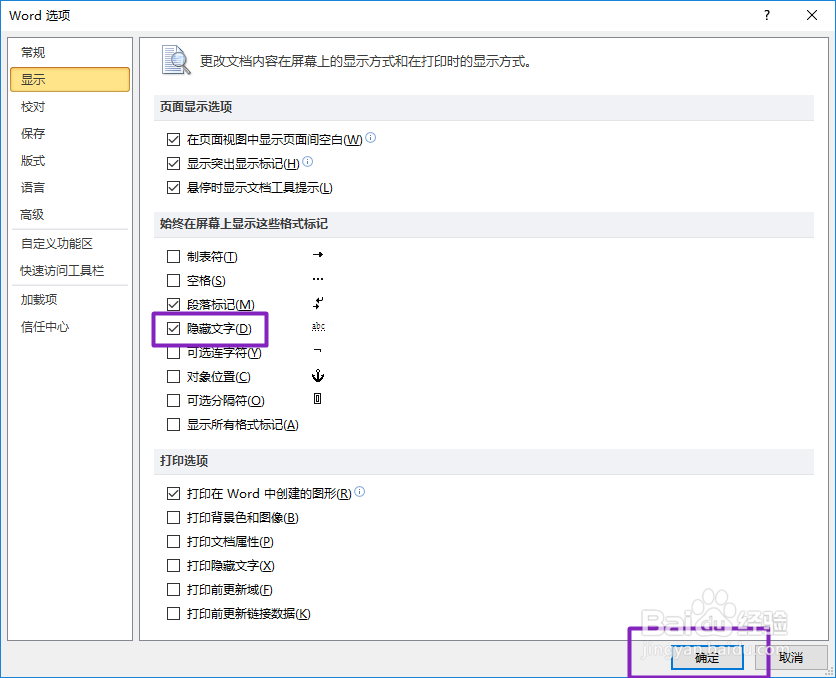Screen dimensions: 836x678
Task: Uncheck 段落标记 formatting mark
Action: 173,304
